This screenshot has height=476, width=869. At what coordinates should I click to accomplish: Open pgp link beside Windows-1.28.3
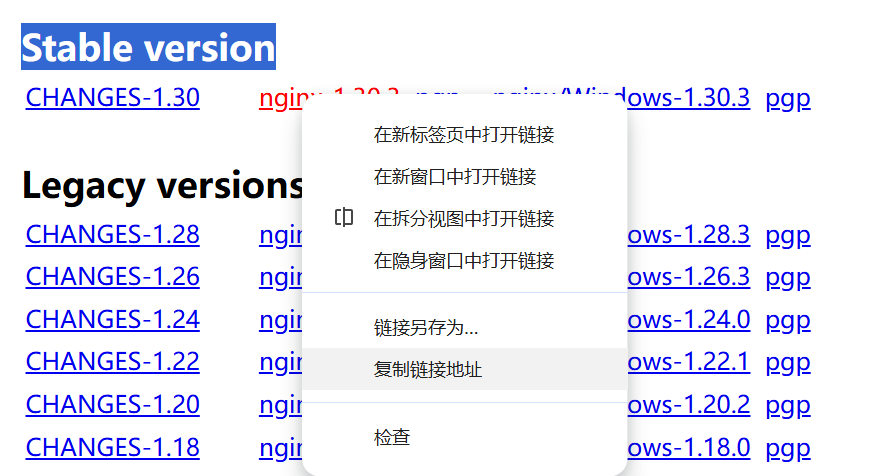[x=788, y=237]
